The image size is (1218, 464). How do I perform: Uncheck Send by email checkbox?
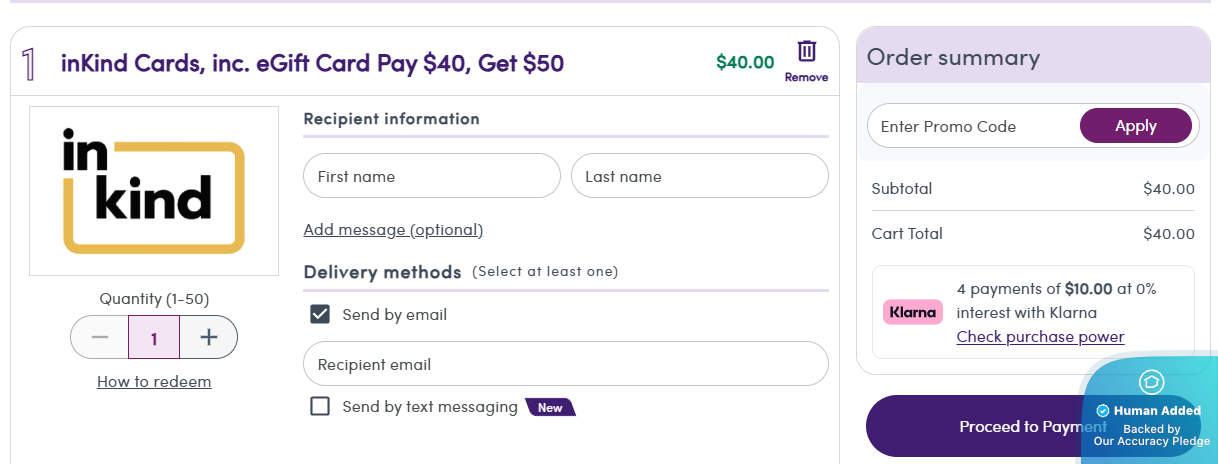coord(320,314)
